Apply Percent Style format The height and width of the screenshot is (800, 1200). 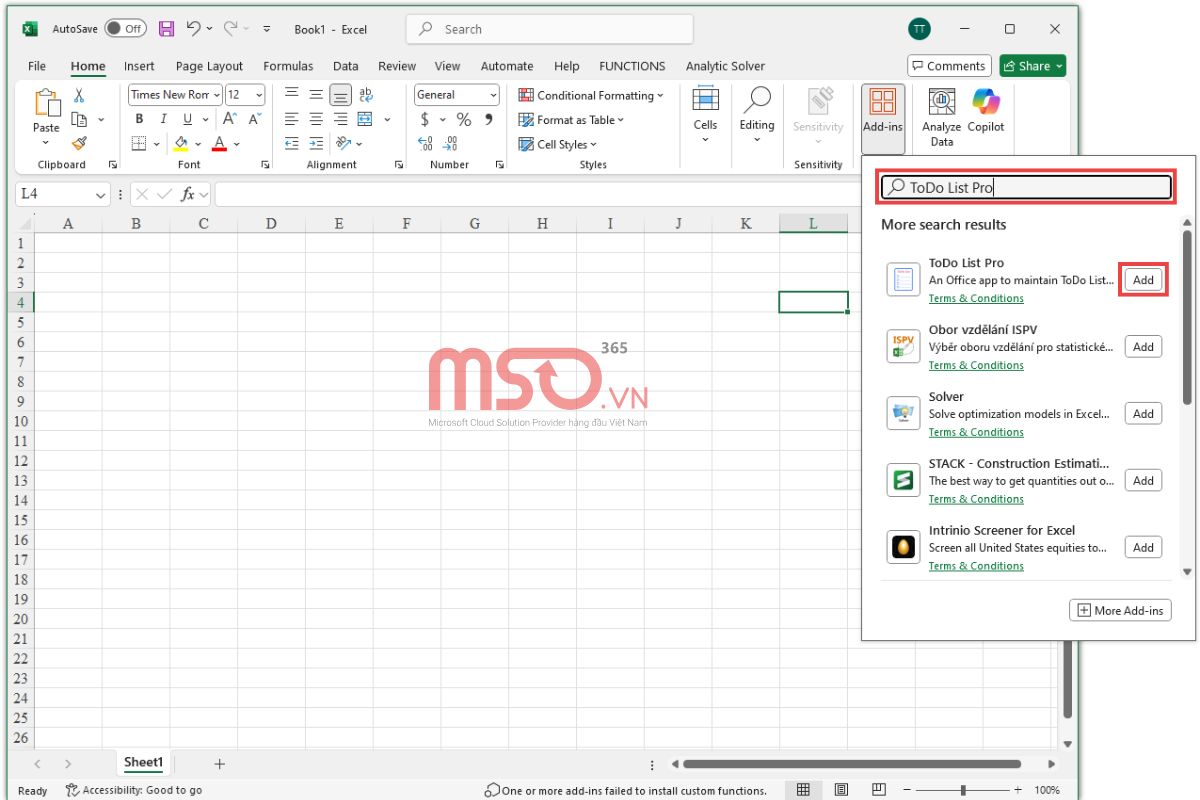[464, 119]
